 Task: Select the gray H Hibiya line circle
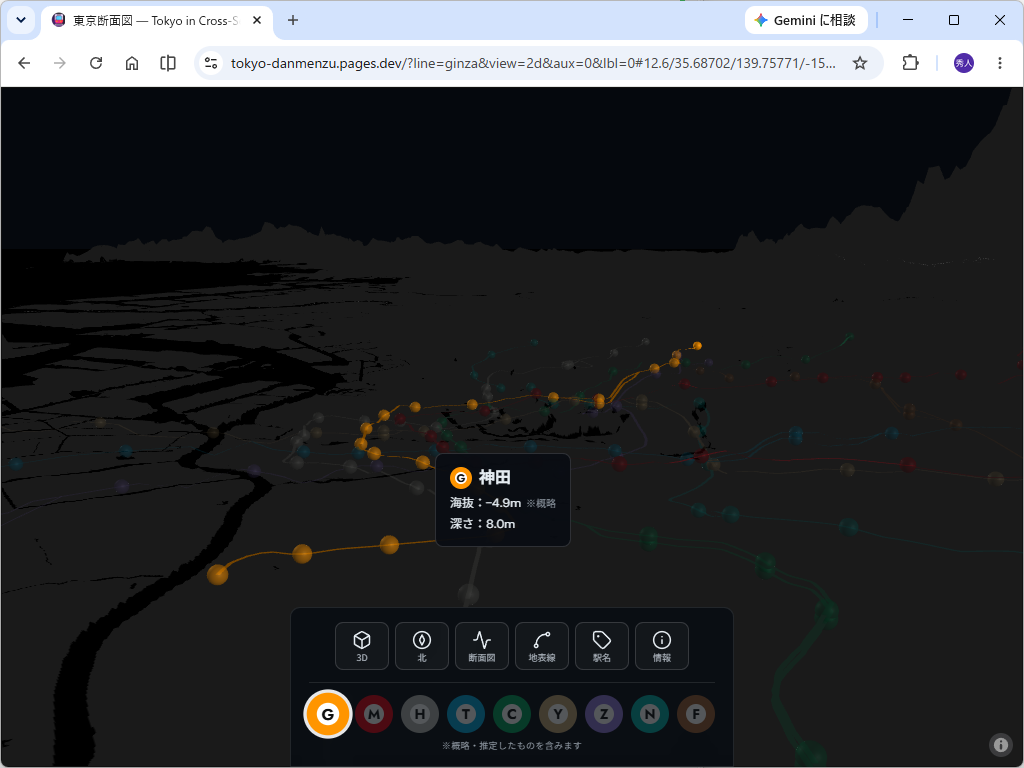[420, 714]
